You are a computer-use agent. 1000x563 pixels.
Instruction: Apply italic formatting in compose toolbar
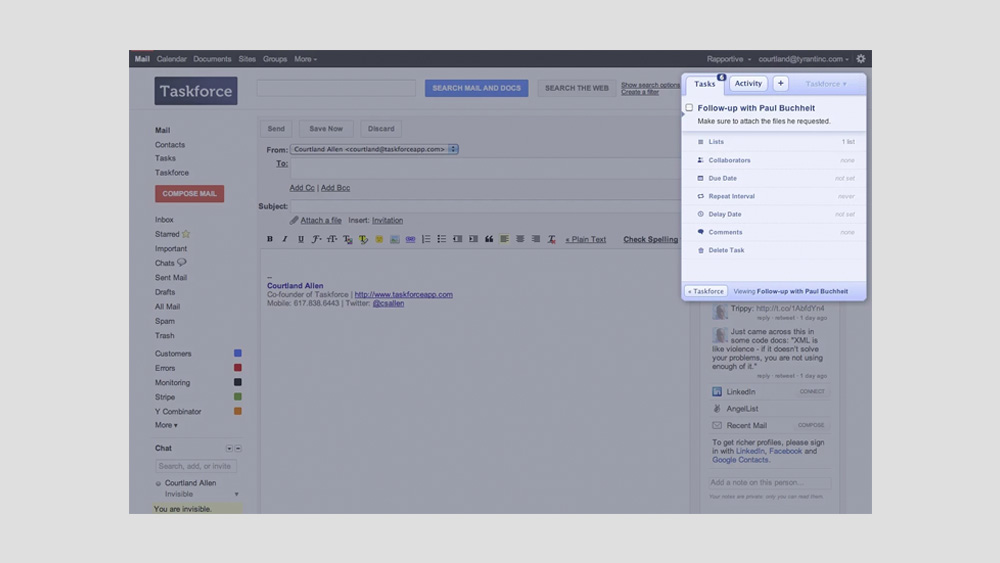pyautogui.click(x=285, y=240)
